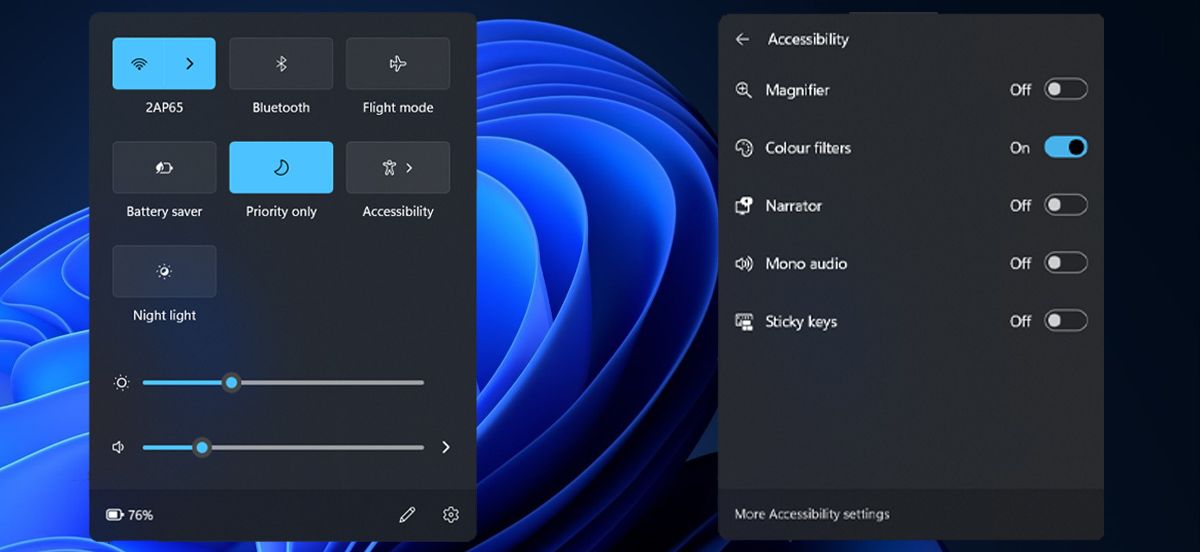Image resolution: width=1200 pixels, height=552 pixels.
Task: Enable Flight mode tile
Action: coord(398,64)
